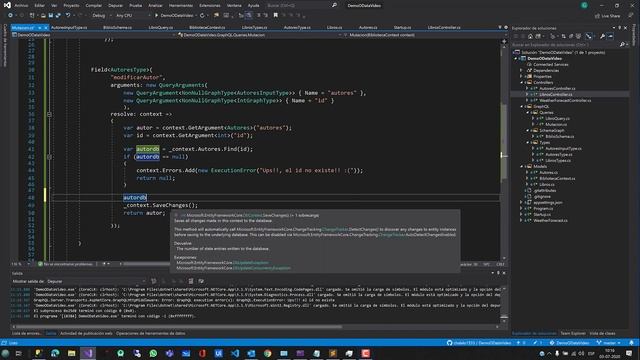Image resolution: width=640 pixels, height=360 pixels.
Task: Open Visual Studio Code from the taskbar
Action: (x=235, y=353)
